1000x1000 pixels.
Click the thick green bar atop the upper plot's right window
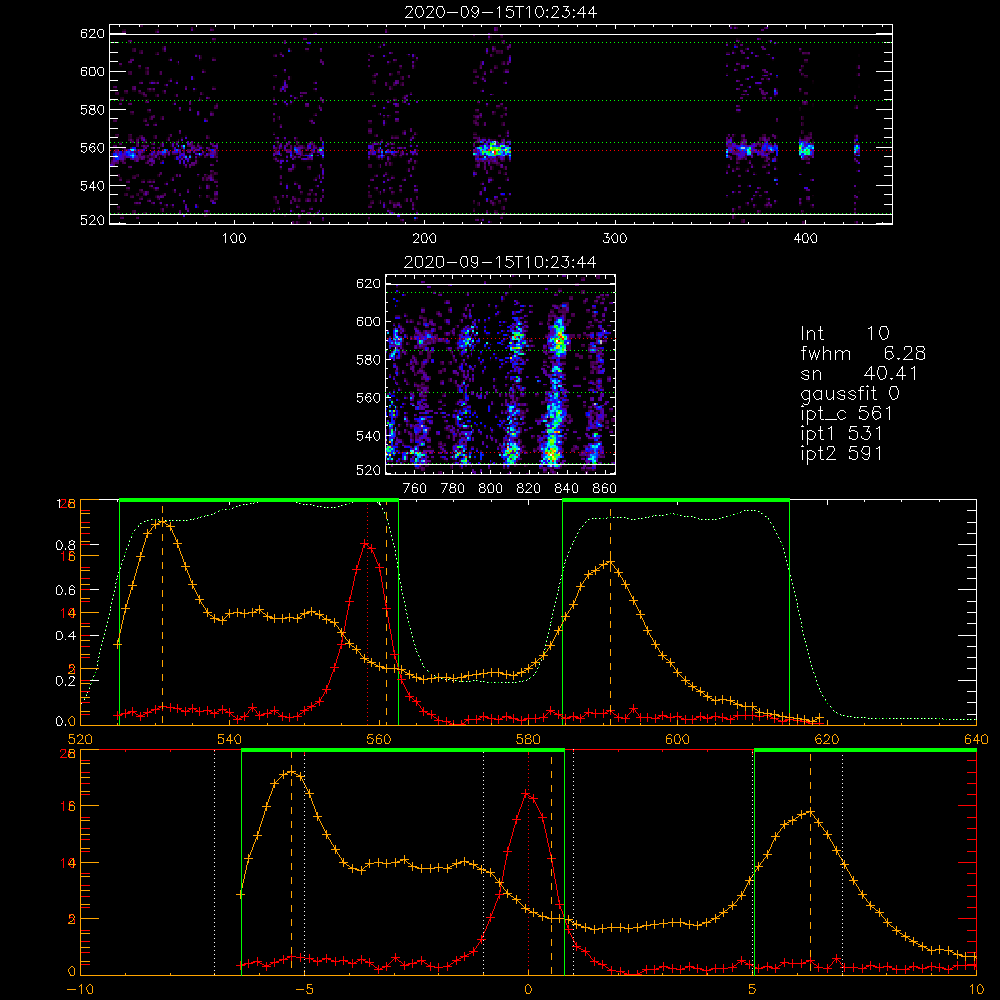click(x=676, y=501)
